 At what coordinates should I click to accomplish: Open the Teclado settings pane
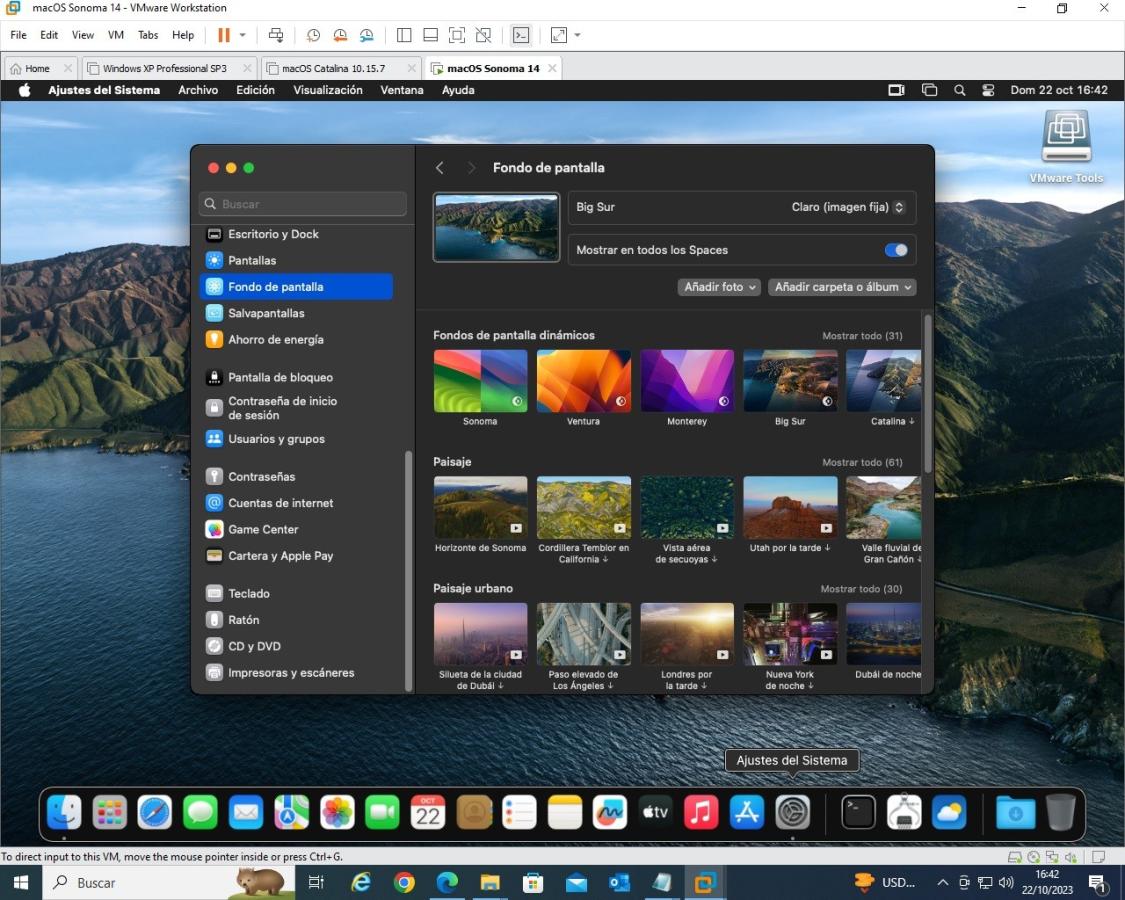tap(248, 593)
